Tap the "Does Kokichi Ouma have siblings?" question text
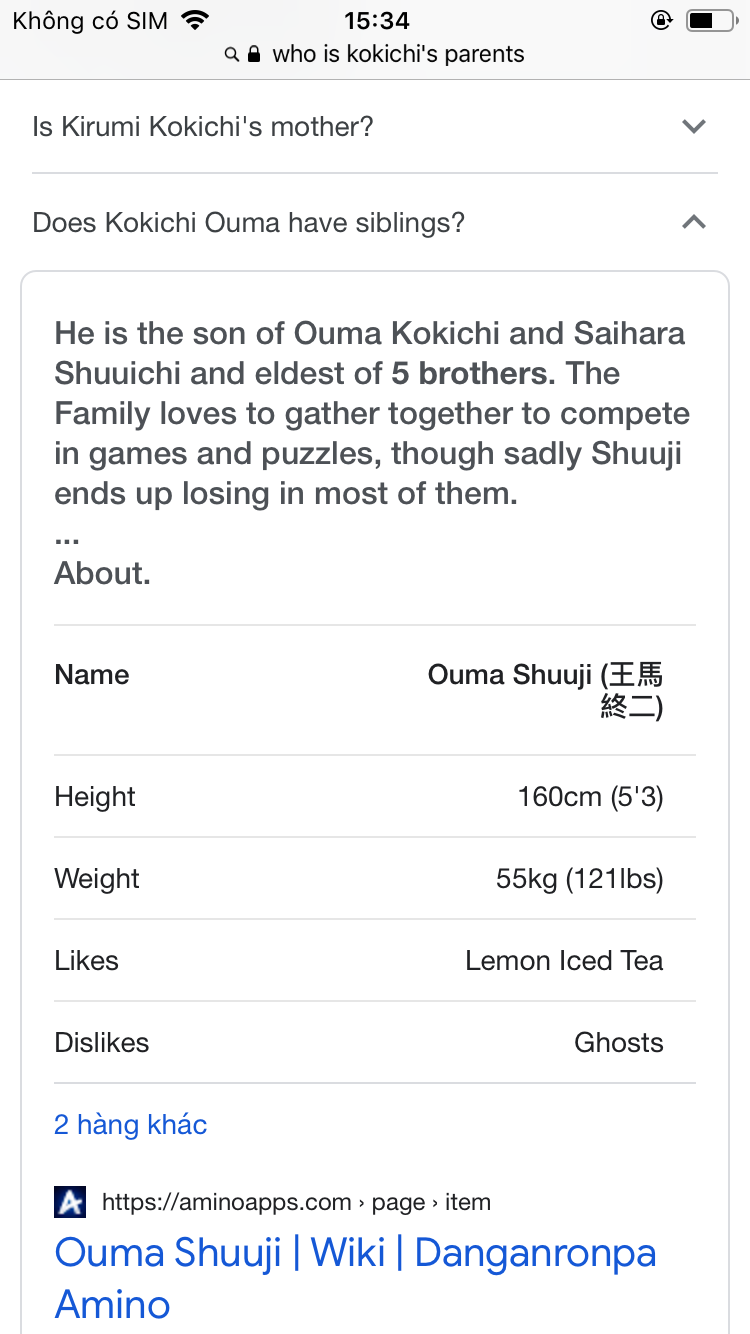Screen dimensions: 750x1334 coord(249,222)
